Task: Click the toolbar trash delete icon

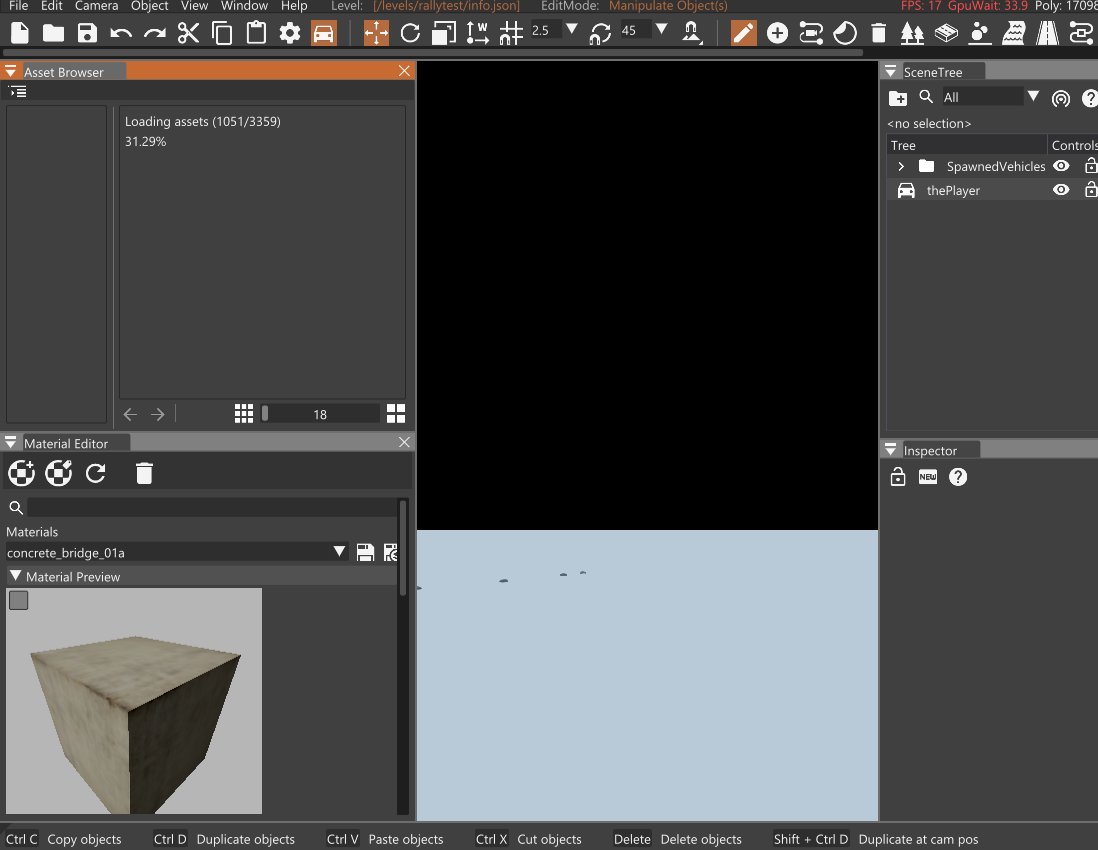Action: (879, 33)
